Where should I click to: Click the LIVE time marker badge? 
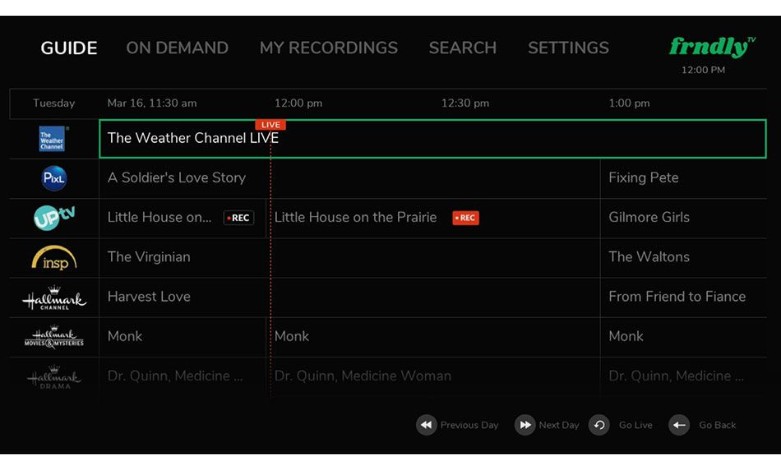270,124
